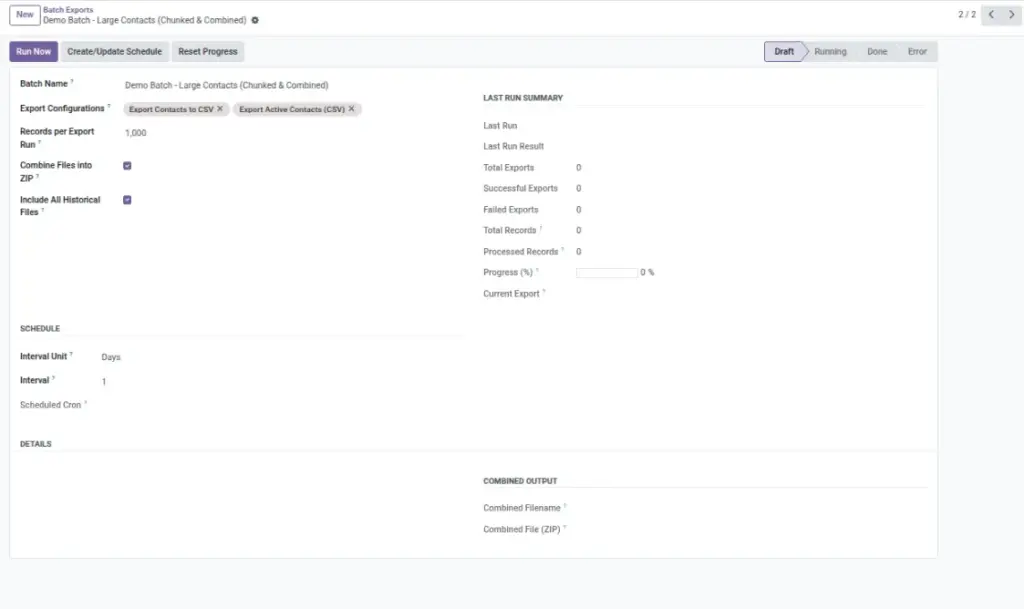Screen dimensions: 1024x609
Task: Open the gear actions menu beside the record title
Action: click(255, 20)
